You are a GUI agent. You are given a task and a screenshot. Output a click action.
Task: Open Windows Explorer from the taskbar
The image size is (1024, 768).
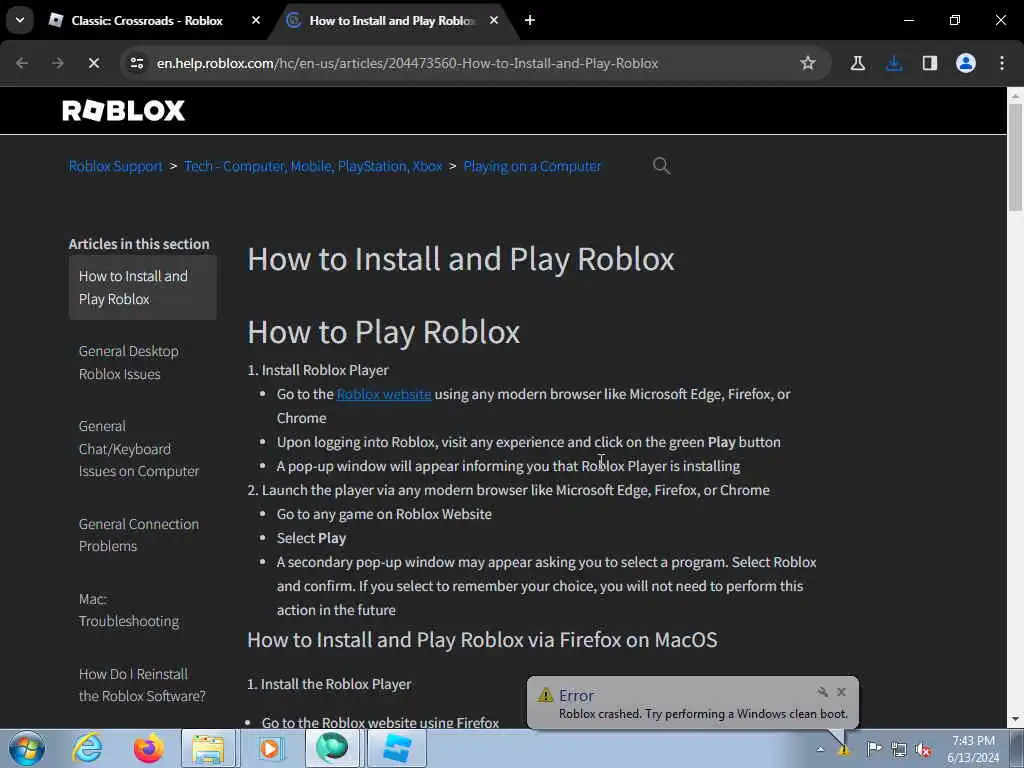(208, 748)
